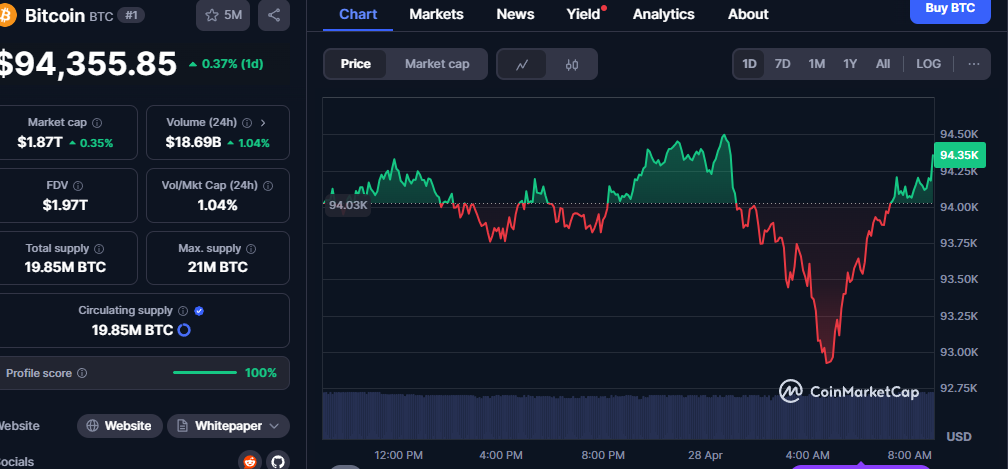The height and width of the screenshot is (469, 1008).
Task: Open the Chart tab
Action: coord(358,14)
